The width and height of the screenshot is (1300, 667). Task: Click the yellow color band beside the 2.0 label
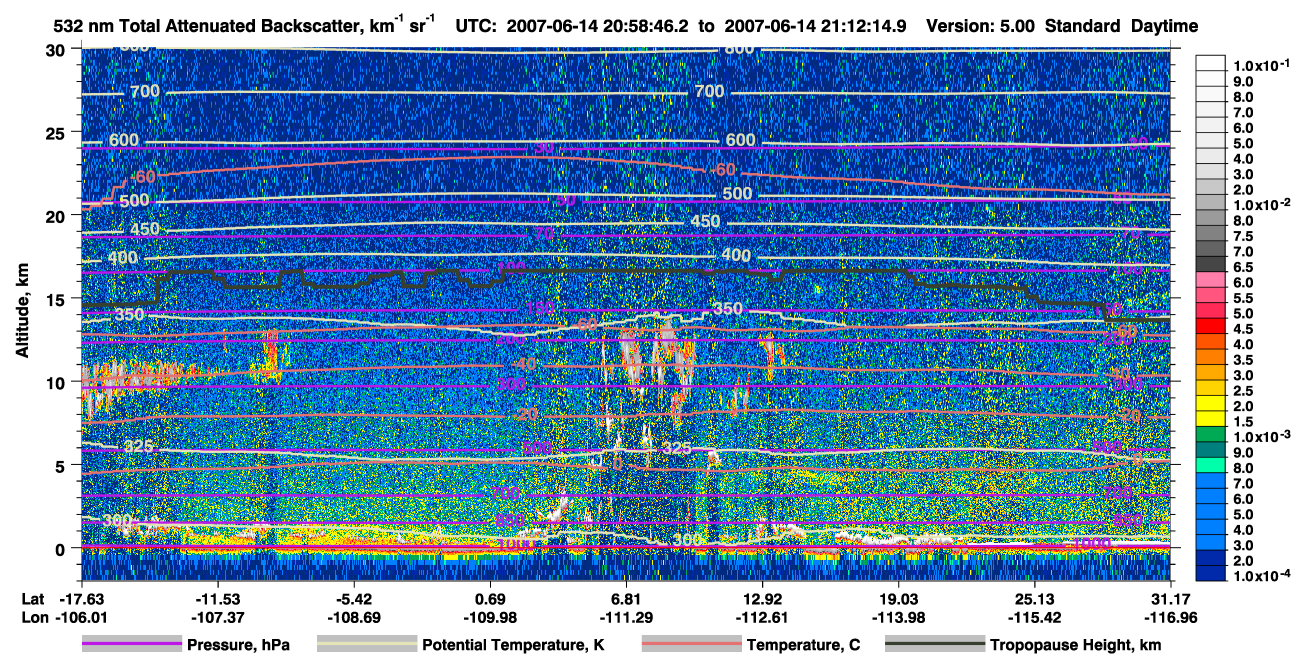pos(1213,402)
